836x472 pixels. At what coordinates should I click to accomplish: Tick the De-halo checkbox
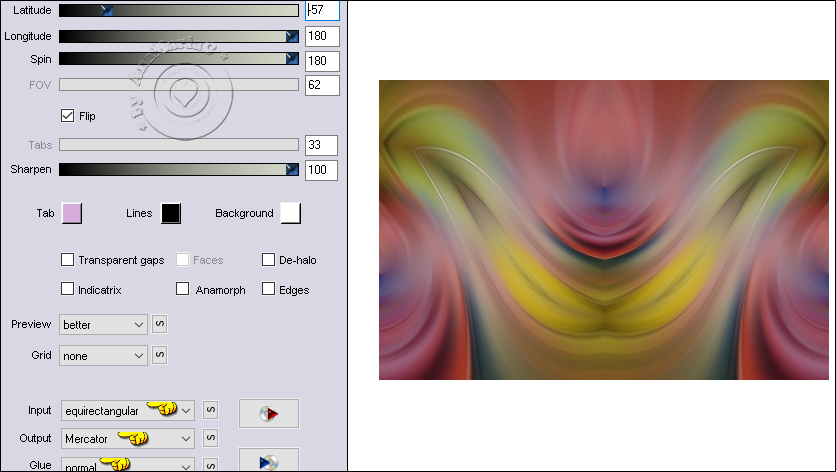click(269, 260)
